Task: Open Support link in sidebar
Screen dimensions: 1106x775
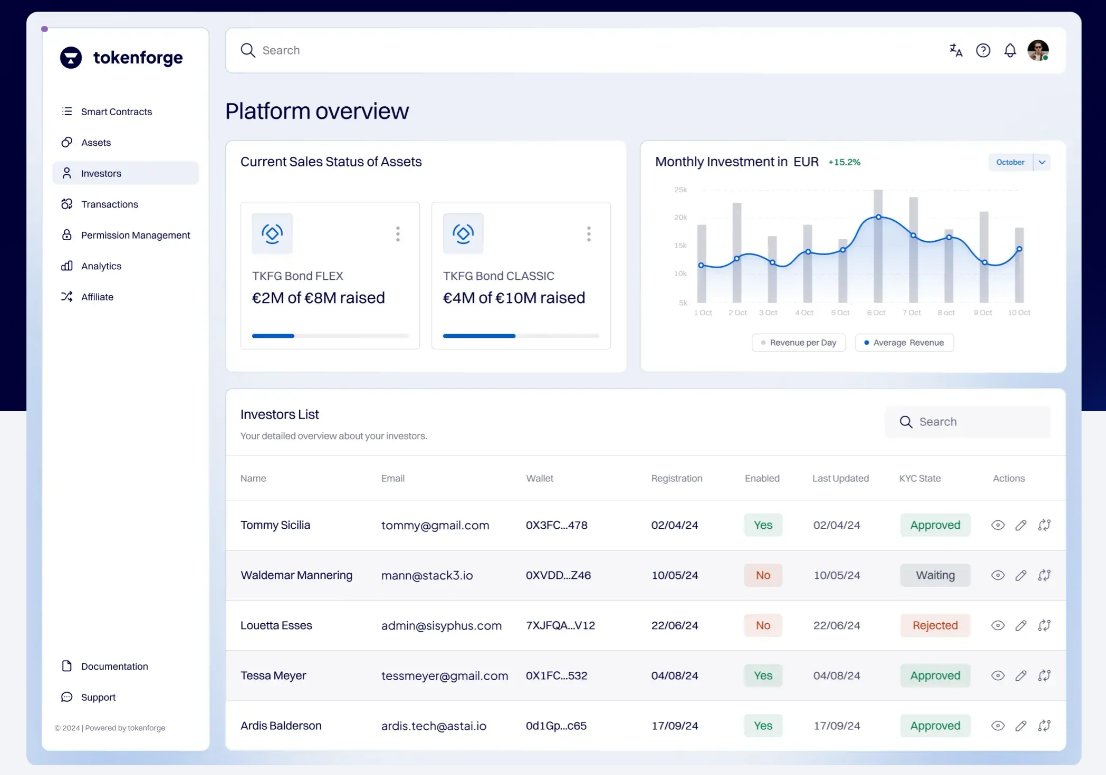Action: (x=126, y=697)
